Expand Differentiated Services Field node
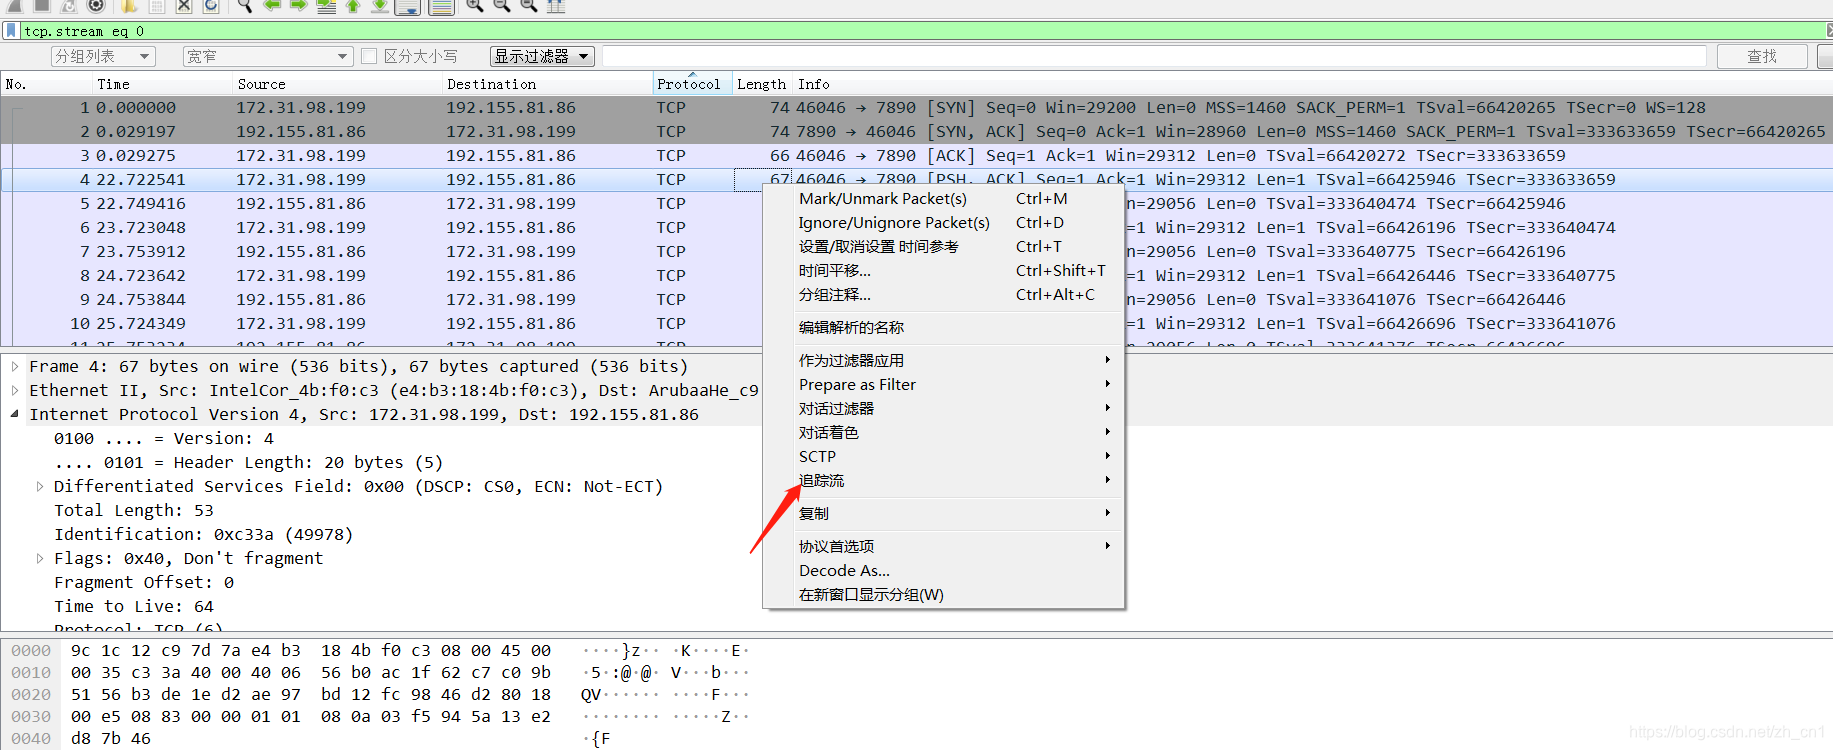The height and width of the screenshot is (750, 1833). pos(40,486)
